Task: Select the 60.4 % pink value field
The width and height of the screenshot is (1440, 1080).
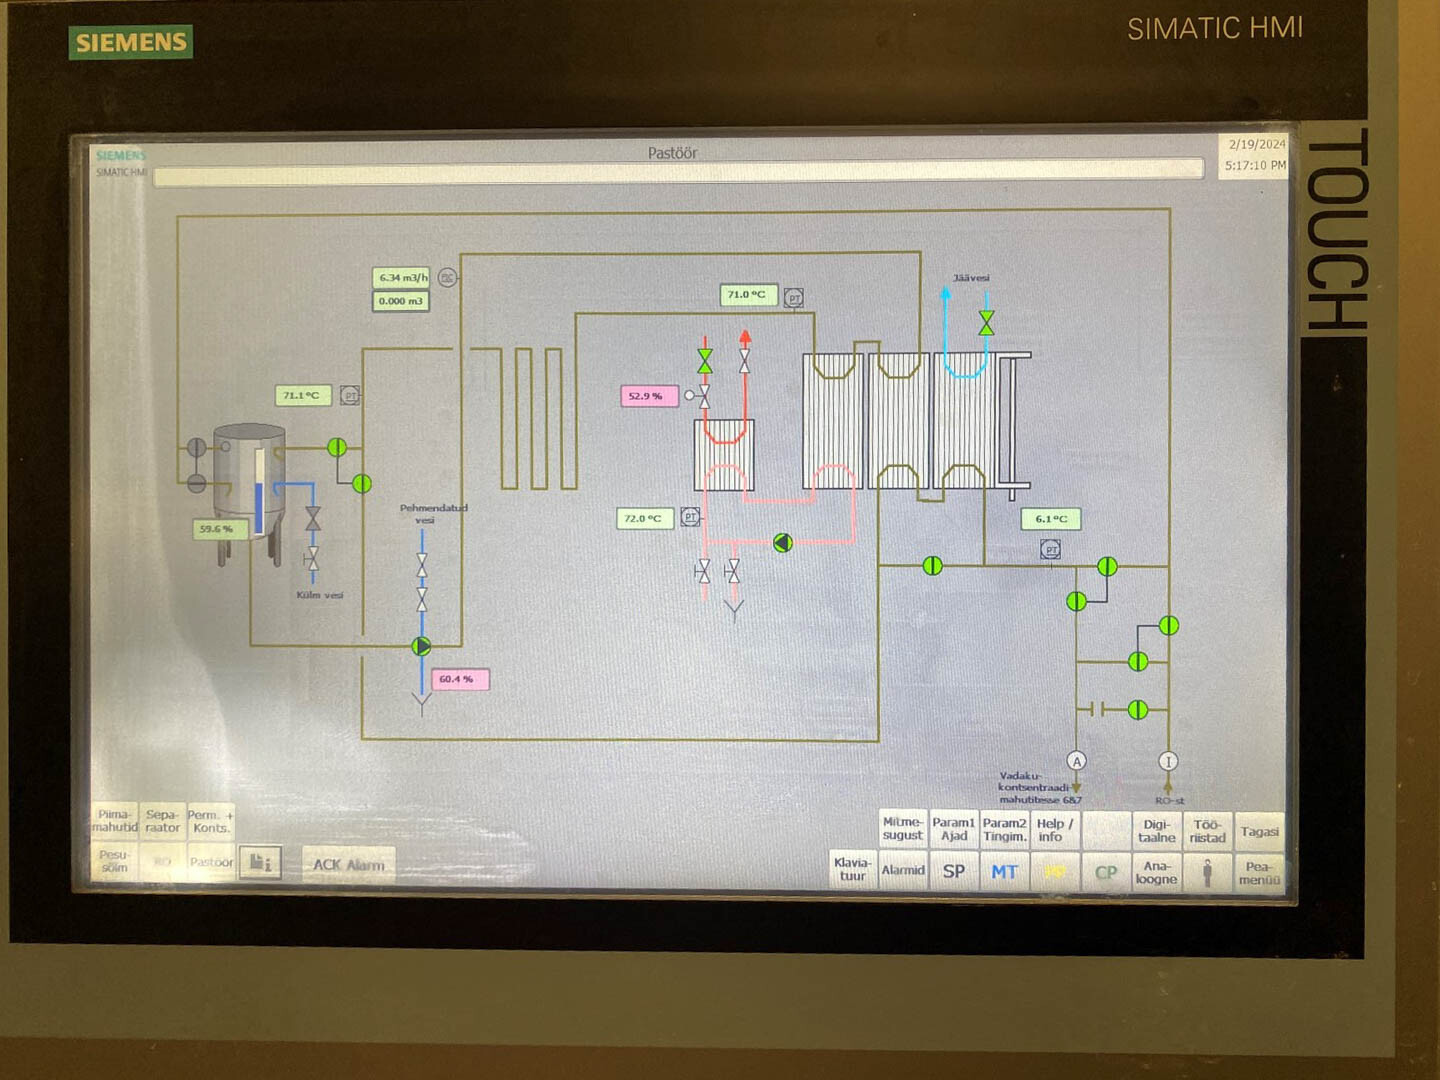Action: pos(457,679)
